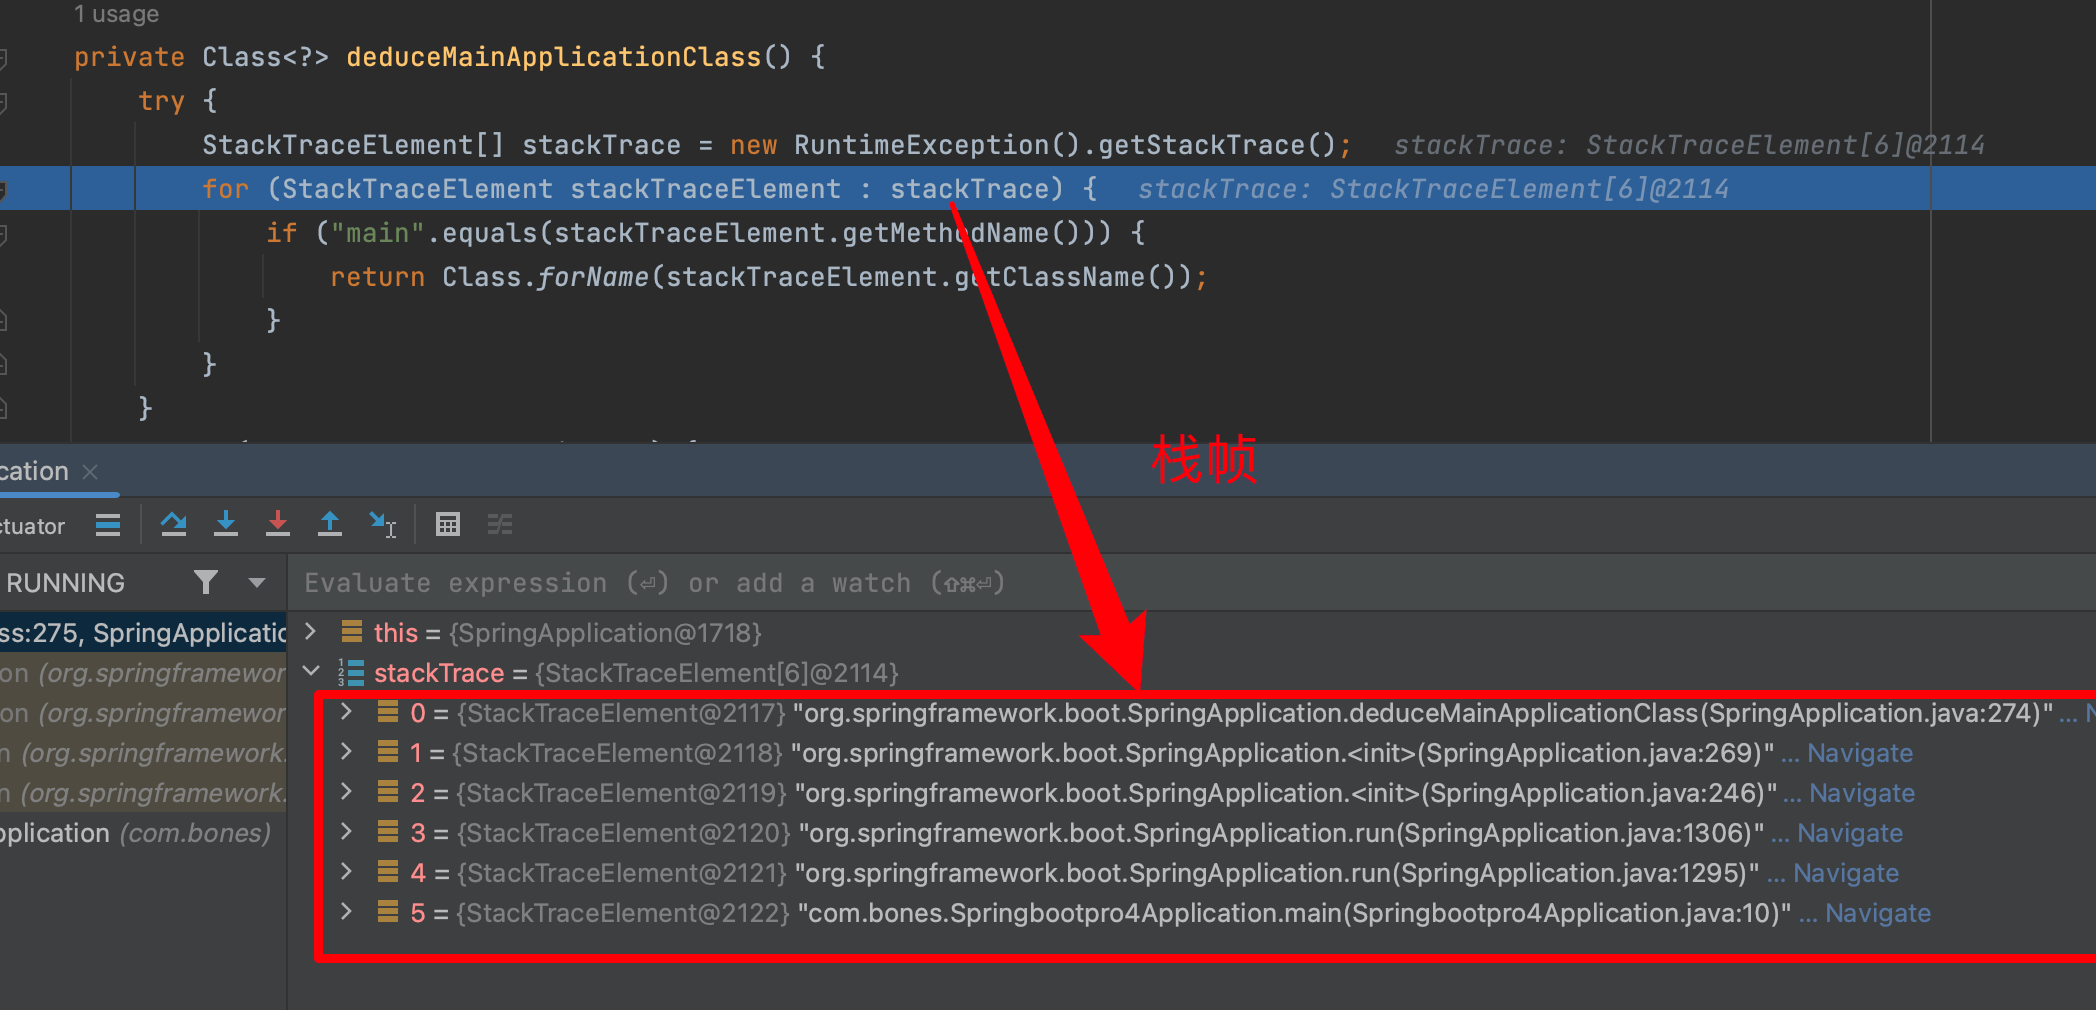Select the frame at line 275 SpringApplication
This screenshot has width=2096, height=1010.
(x=143, y=633)
